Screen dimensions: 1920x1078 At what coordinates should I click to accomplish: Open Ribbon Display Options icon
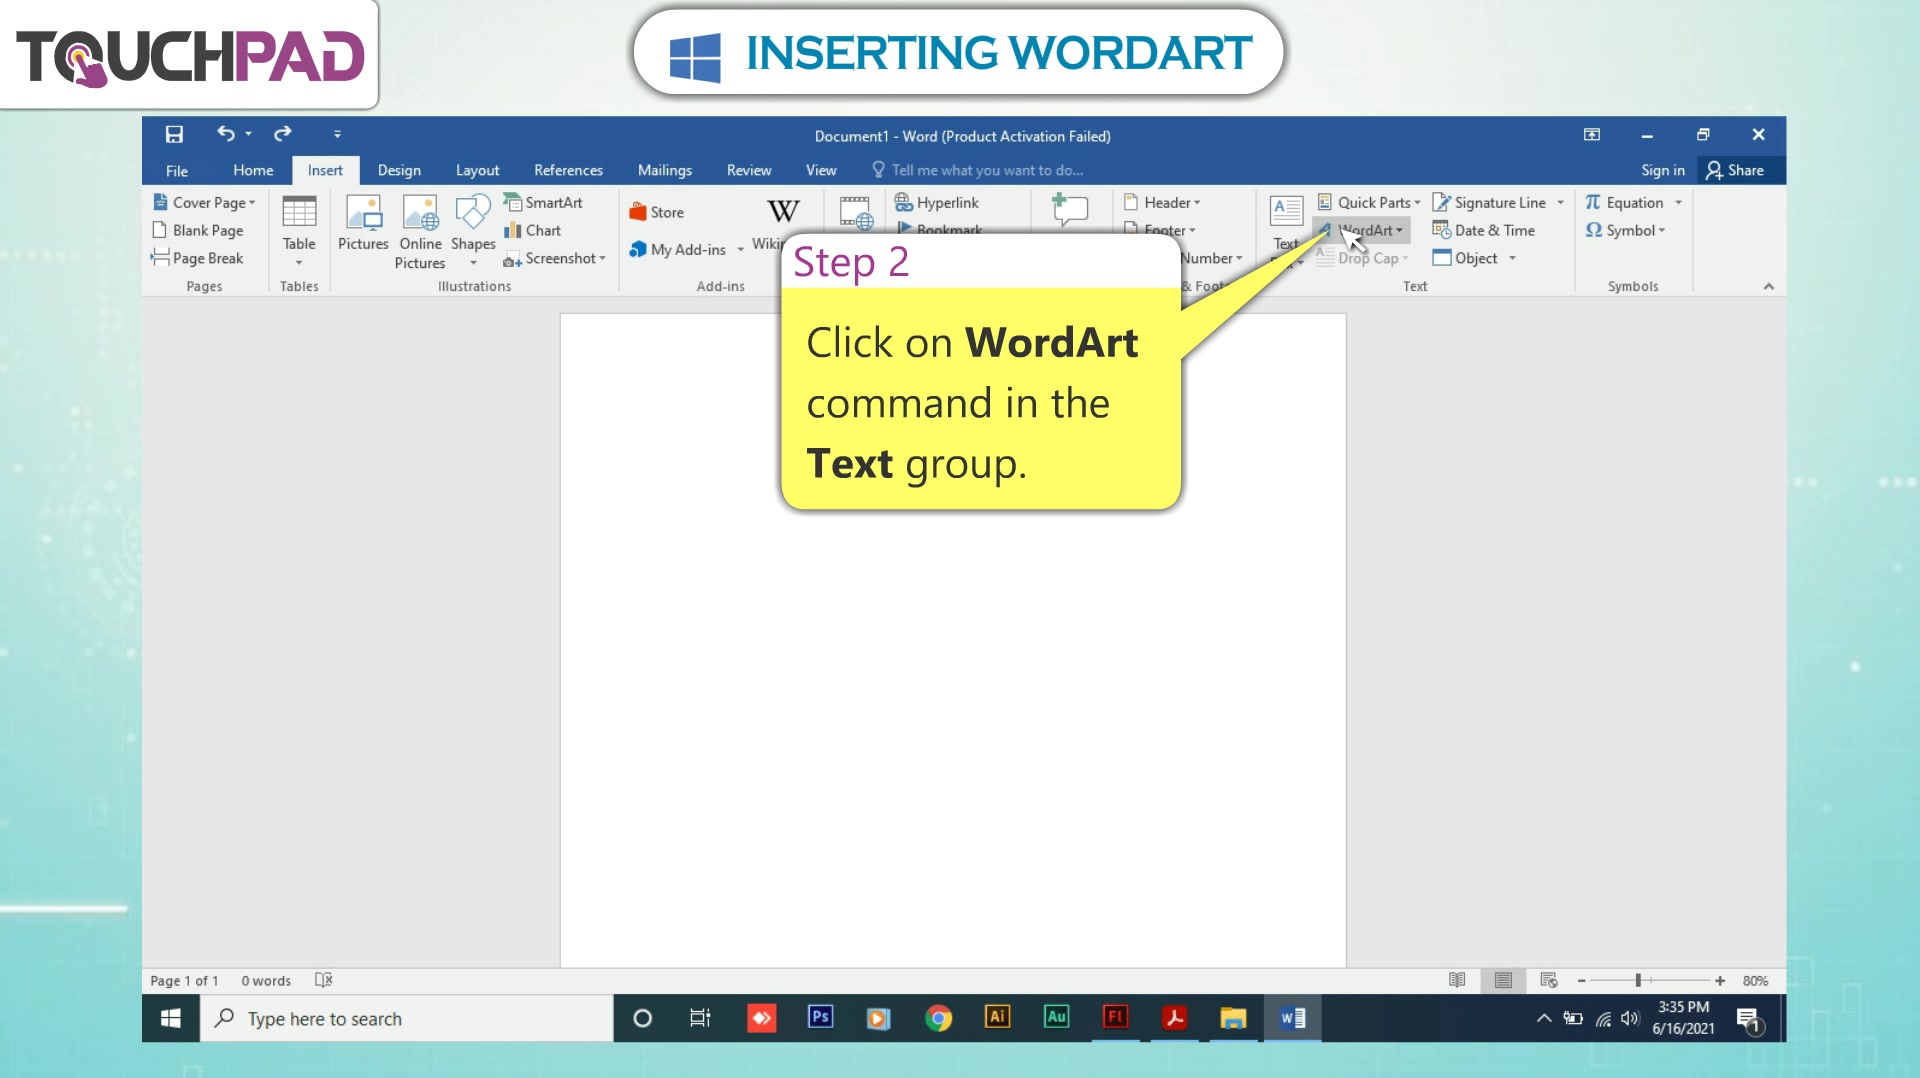coord(1591,134)
